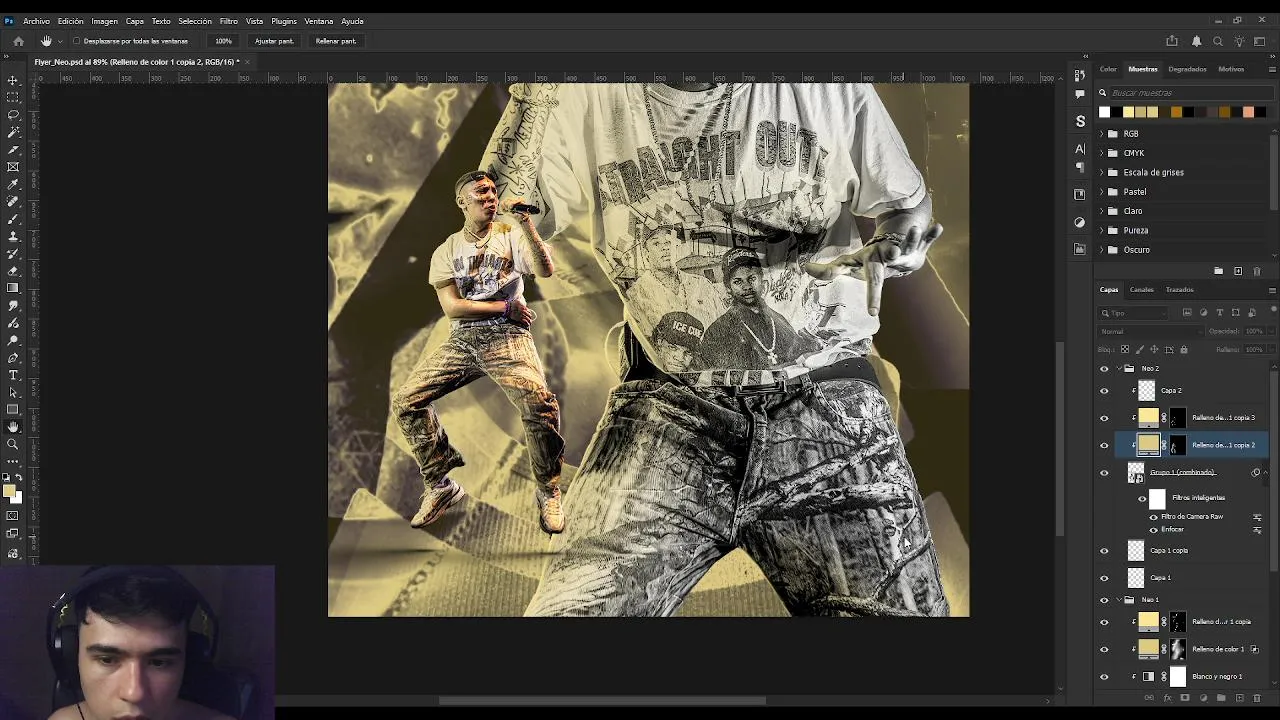This screenshot has height=720, width=1280.
Task: Switch to the Degradados tab
Action: [1187, 69]
